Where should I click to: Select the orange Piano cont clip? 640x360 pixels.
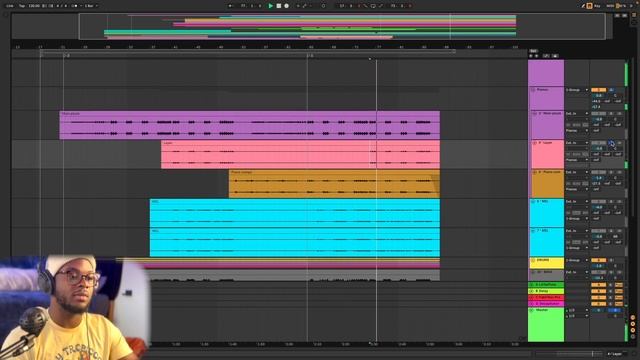point(334,184)
